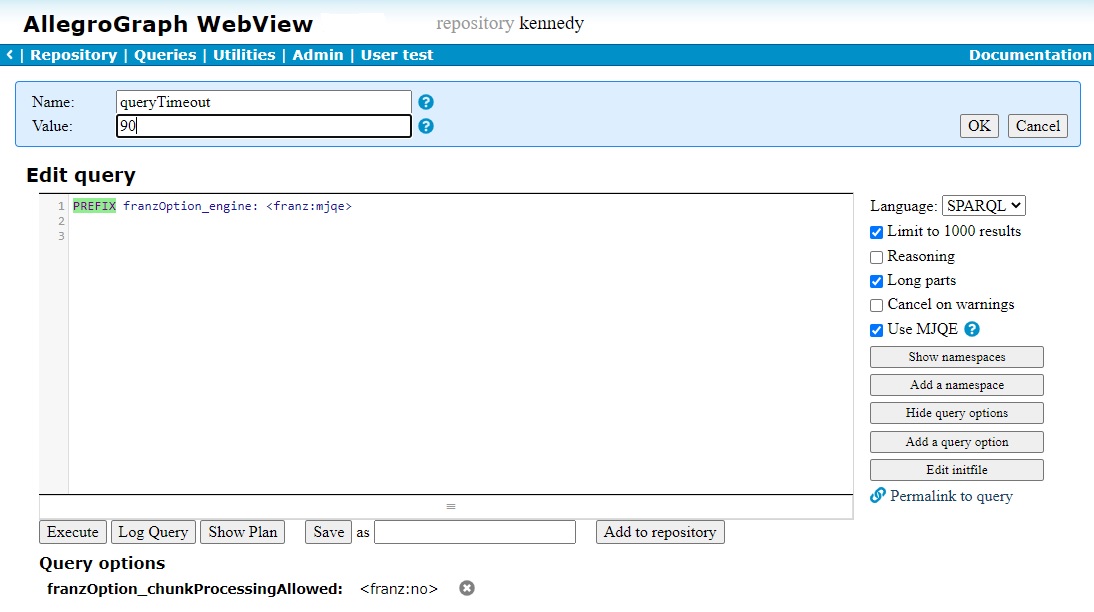This screenshot has height=612, width=1094.
Task: Open the Admin menu
Action: [318, 55]
